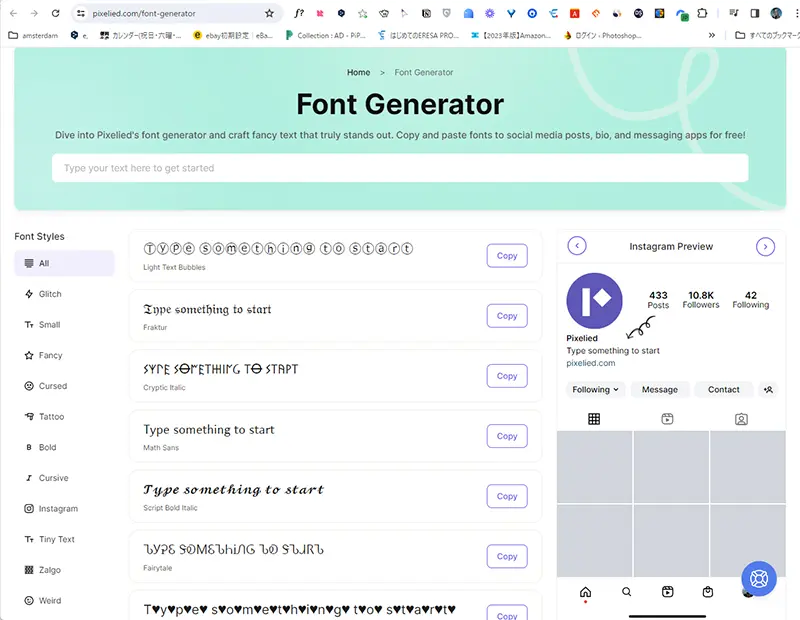The image size is (800, 620).
Task: Open the Chrome three-dot menu
Action: coord(796,13)
